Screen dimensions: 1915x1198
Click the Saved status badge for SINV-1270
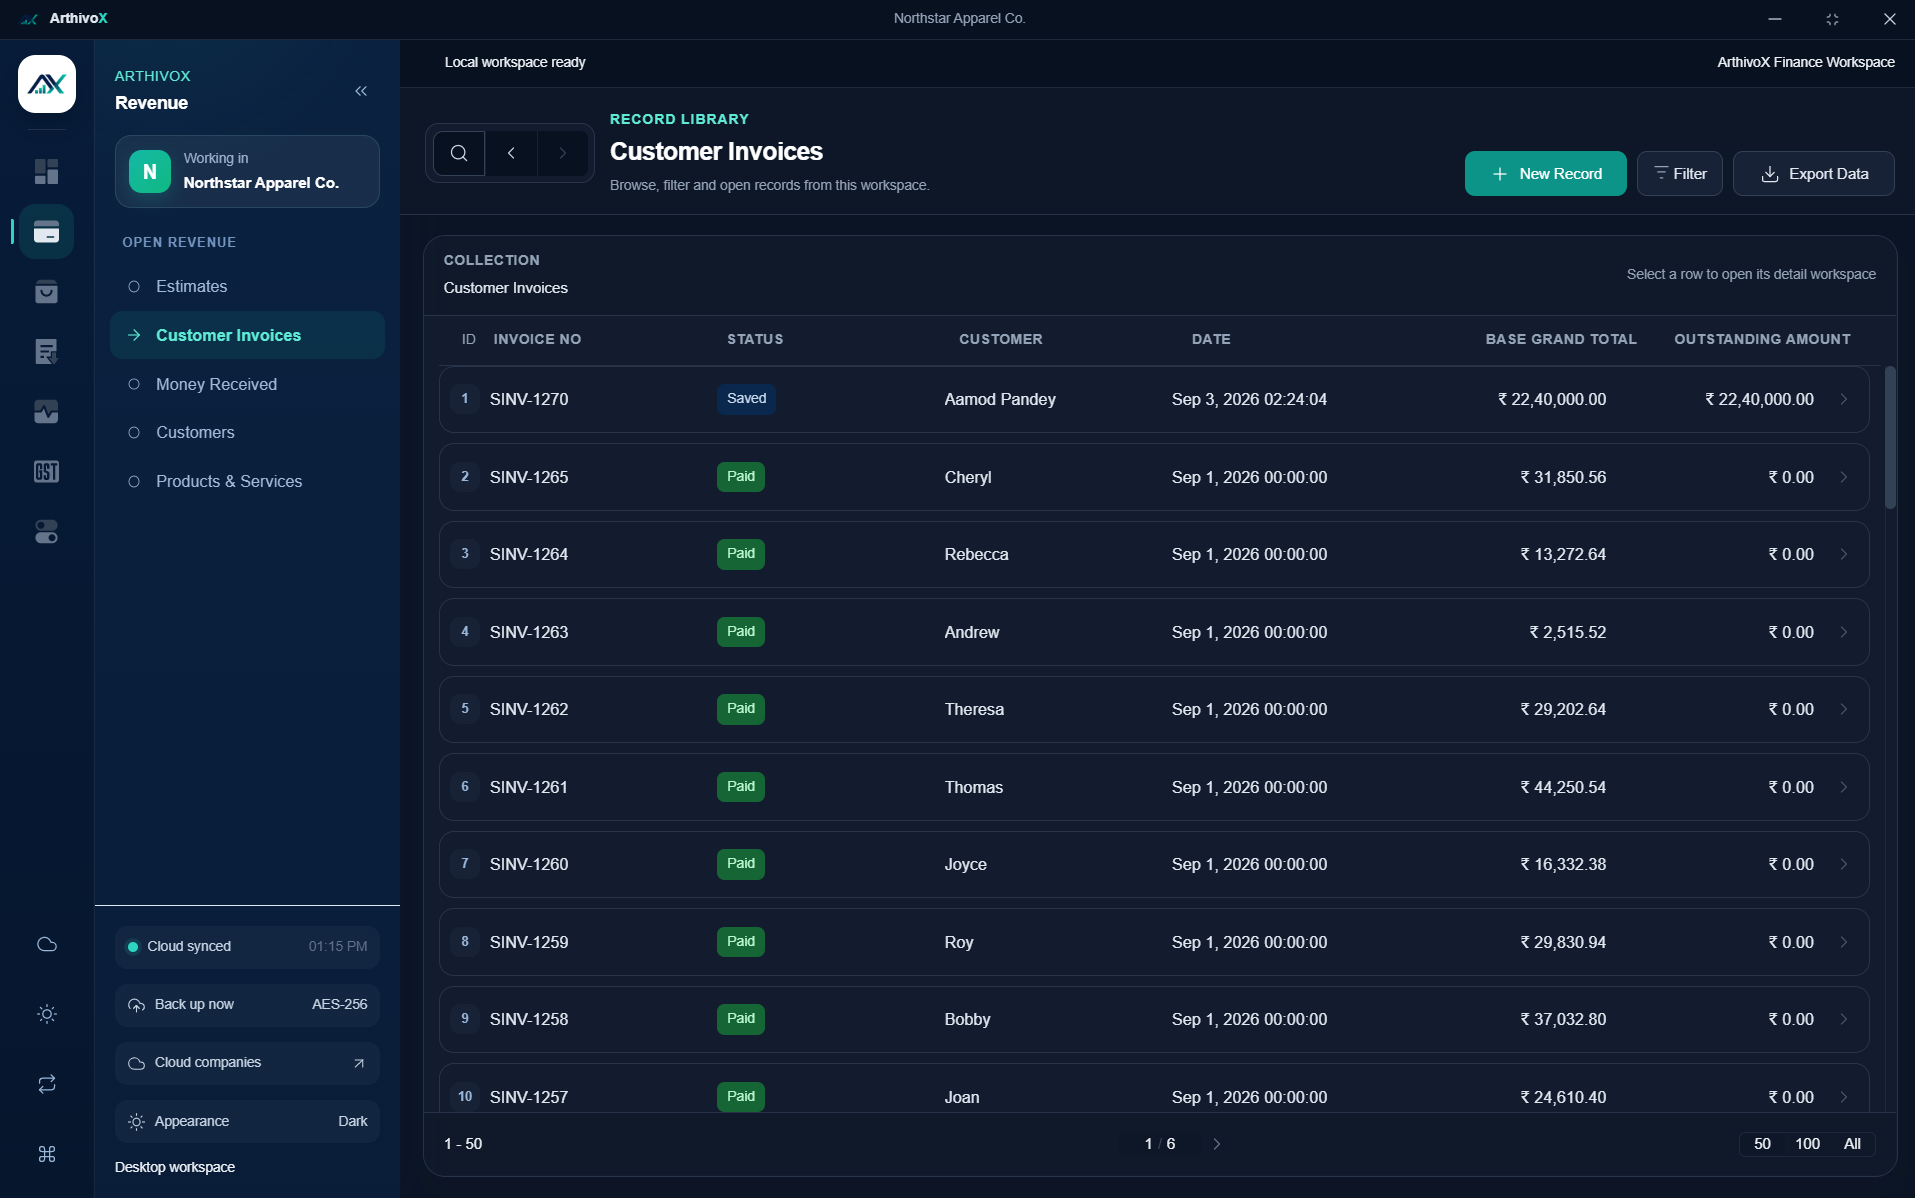point(746,399)
